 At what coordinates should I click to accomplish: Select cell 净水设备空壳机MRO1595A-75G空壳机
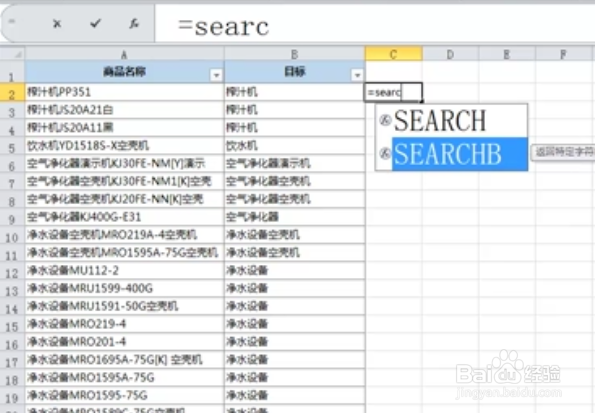tap(124, 252)
